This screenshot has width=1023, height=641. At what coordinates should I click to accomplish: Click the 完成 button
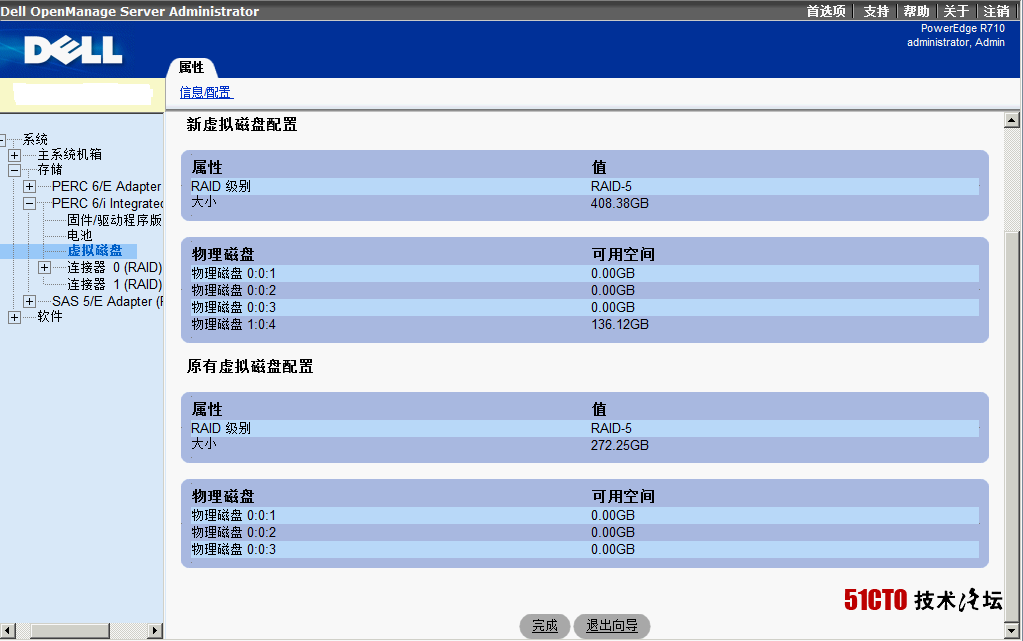point(545,626)
